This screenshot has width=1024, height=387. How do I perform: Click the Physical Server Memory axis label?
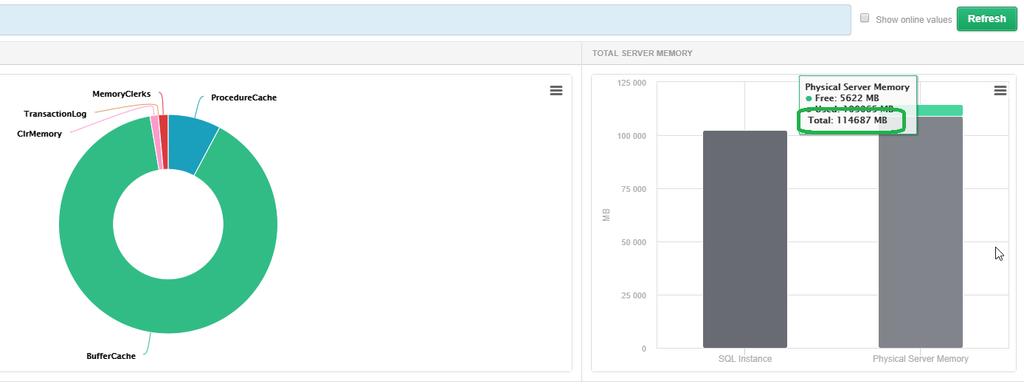click(920, 359)
